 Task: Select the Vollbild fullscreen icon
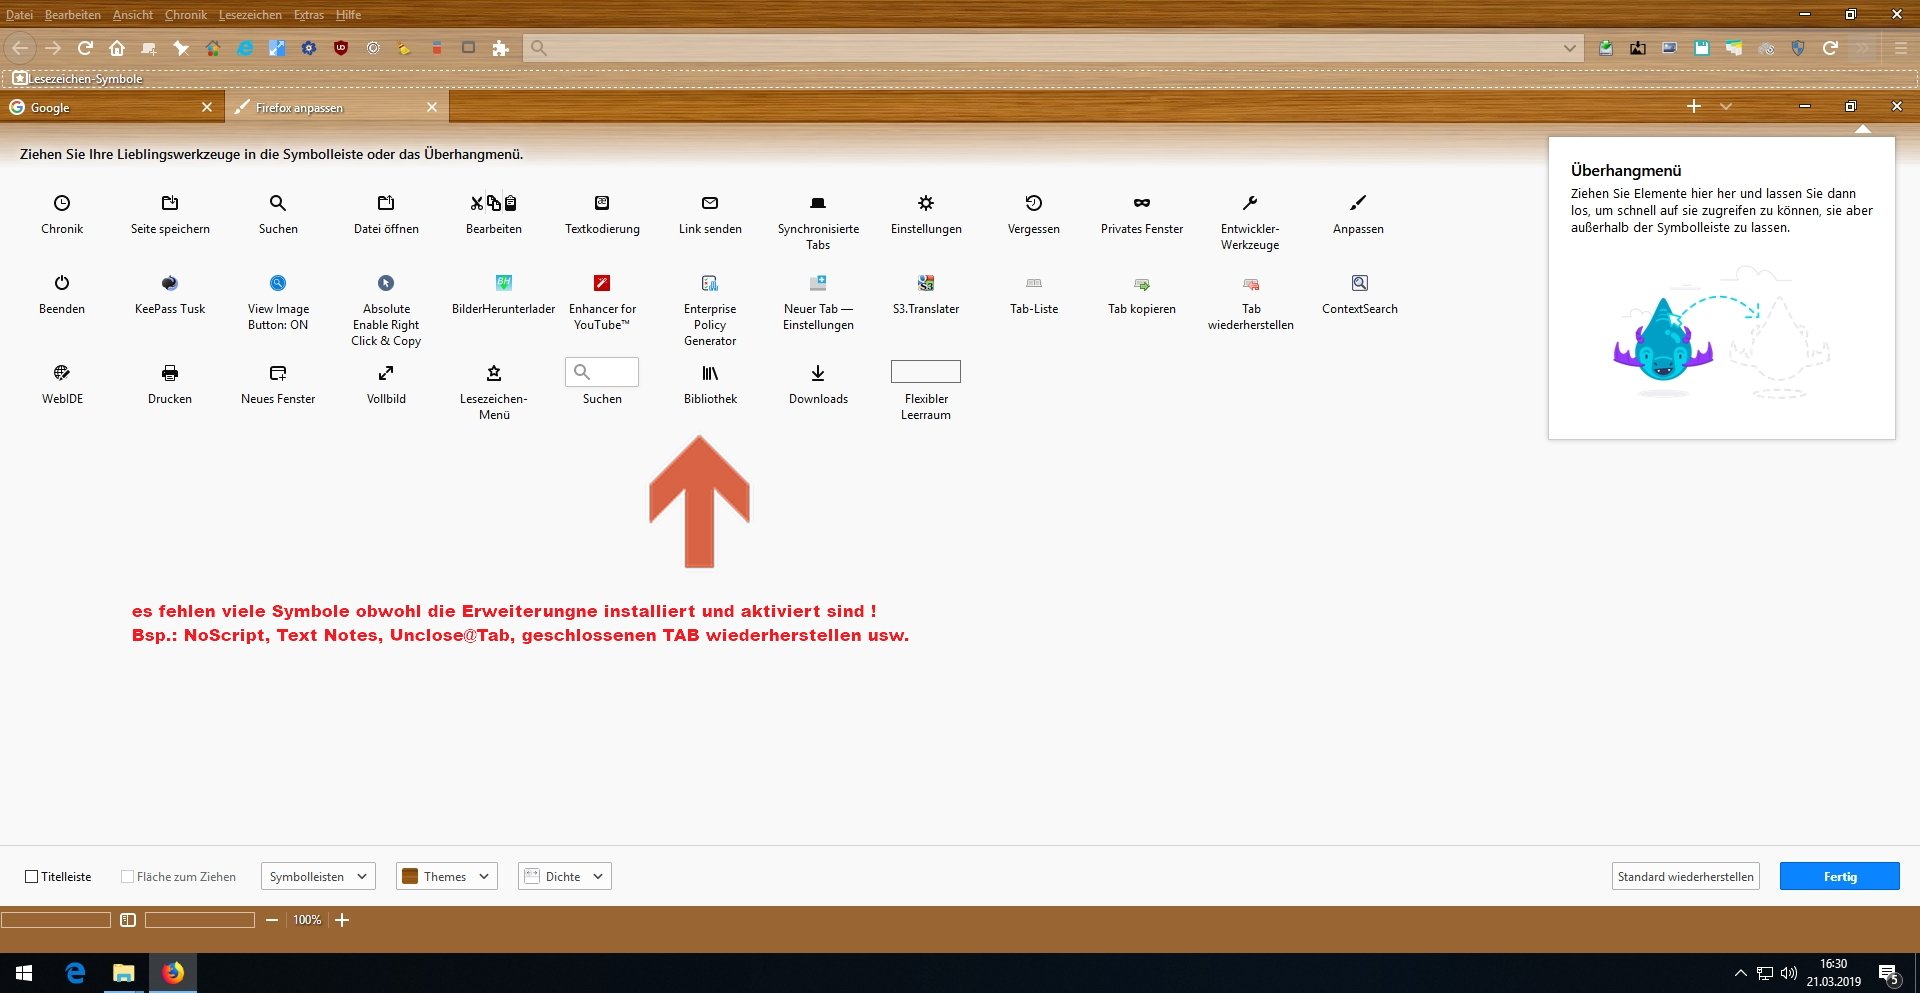pos(386,373)
